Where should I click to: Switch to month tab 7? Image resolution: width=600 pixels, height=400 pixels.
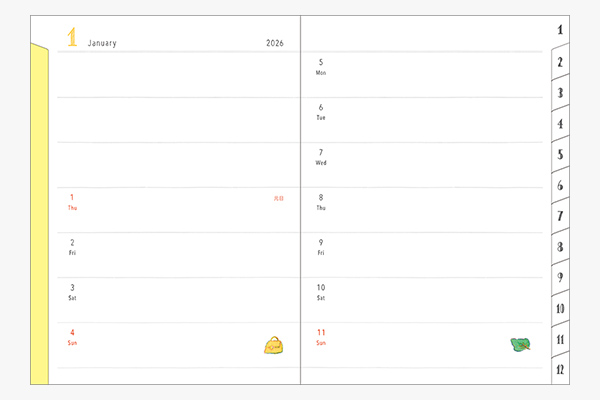point(560,216)
